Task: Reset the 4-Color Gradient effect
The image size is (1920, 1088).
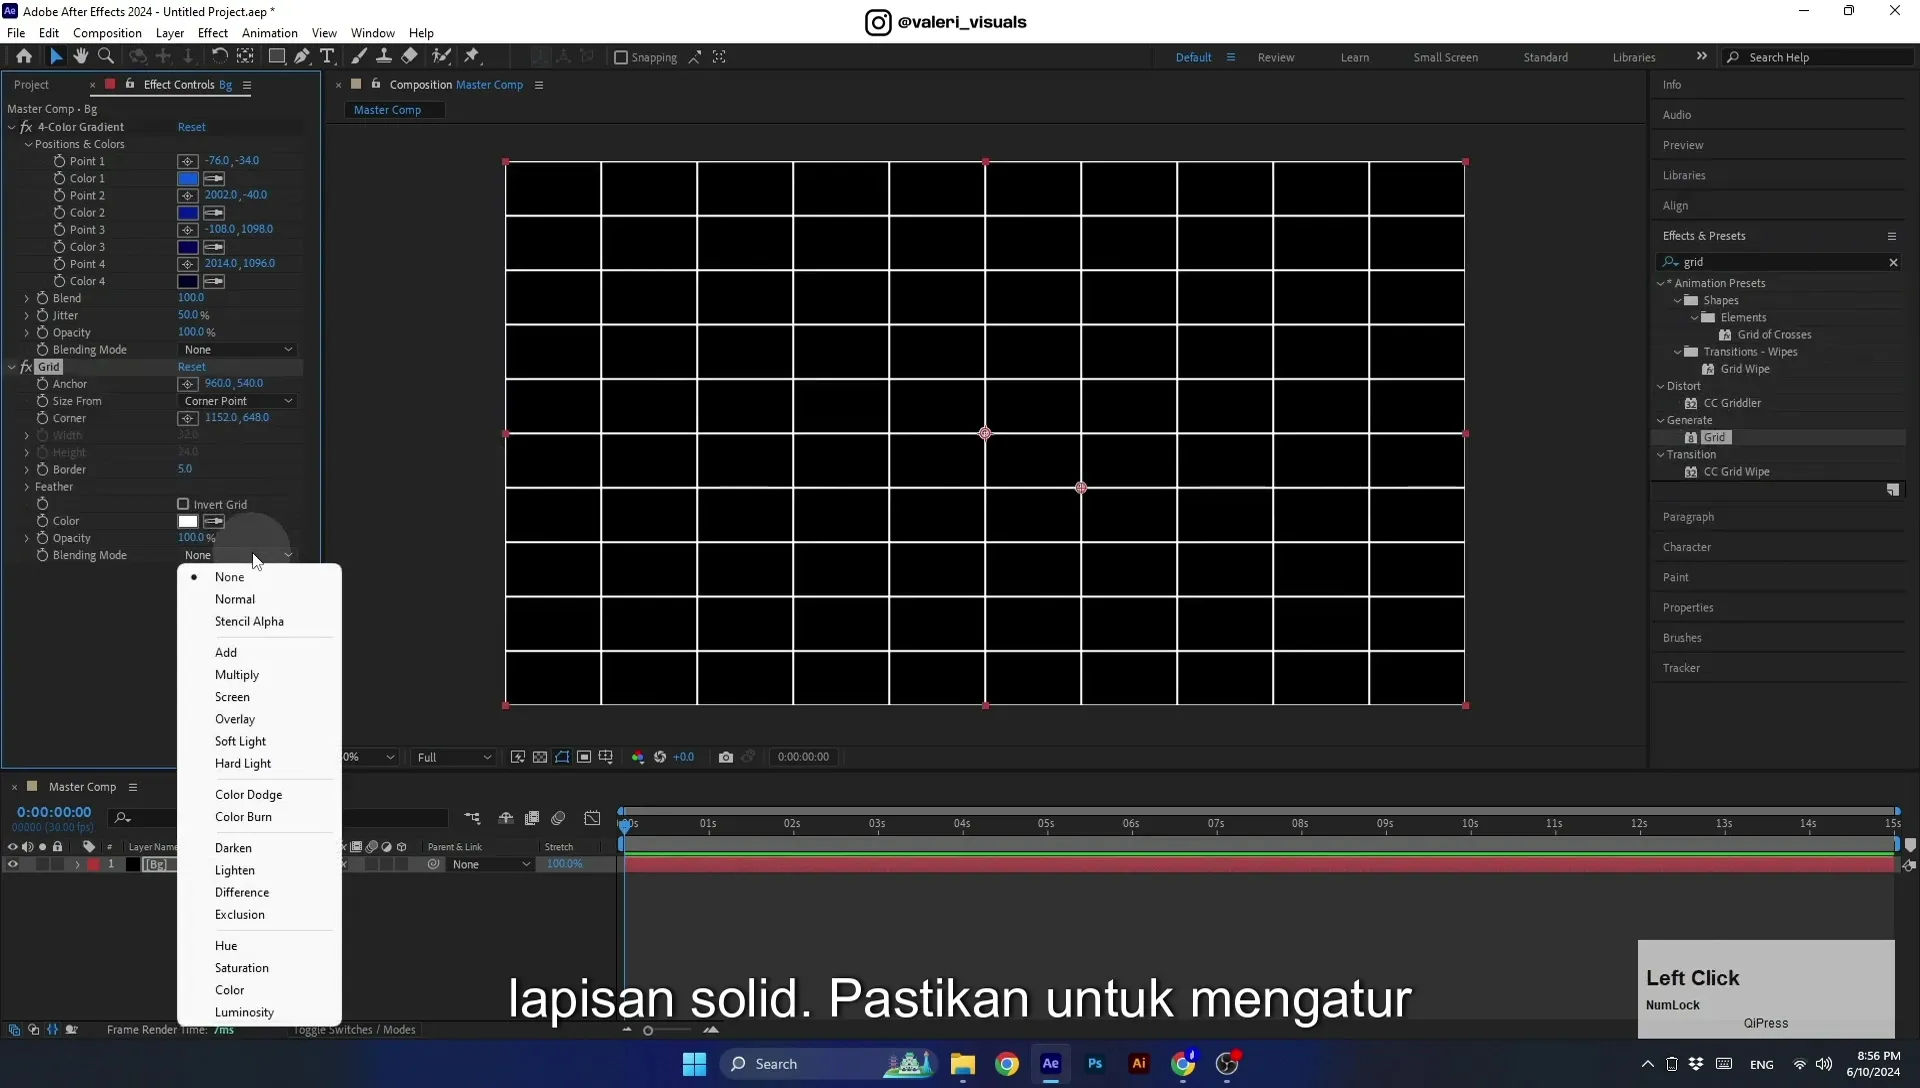Action: point(192,127)
